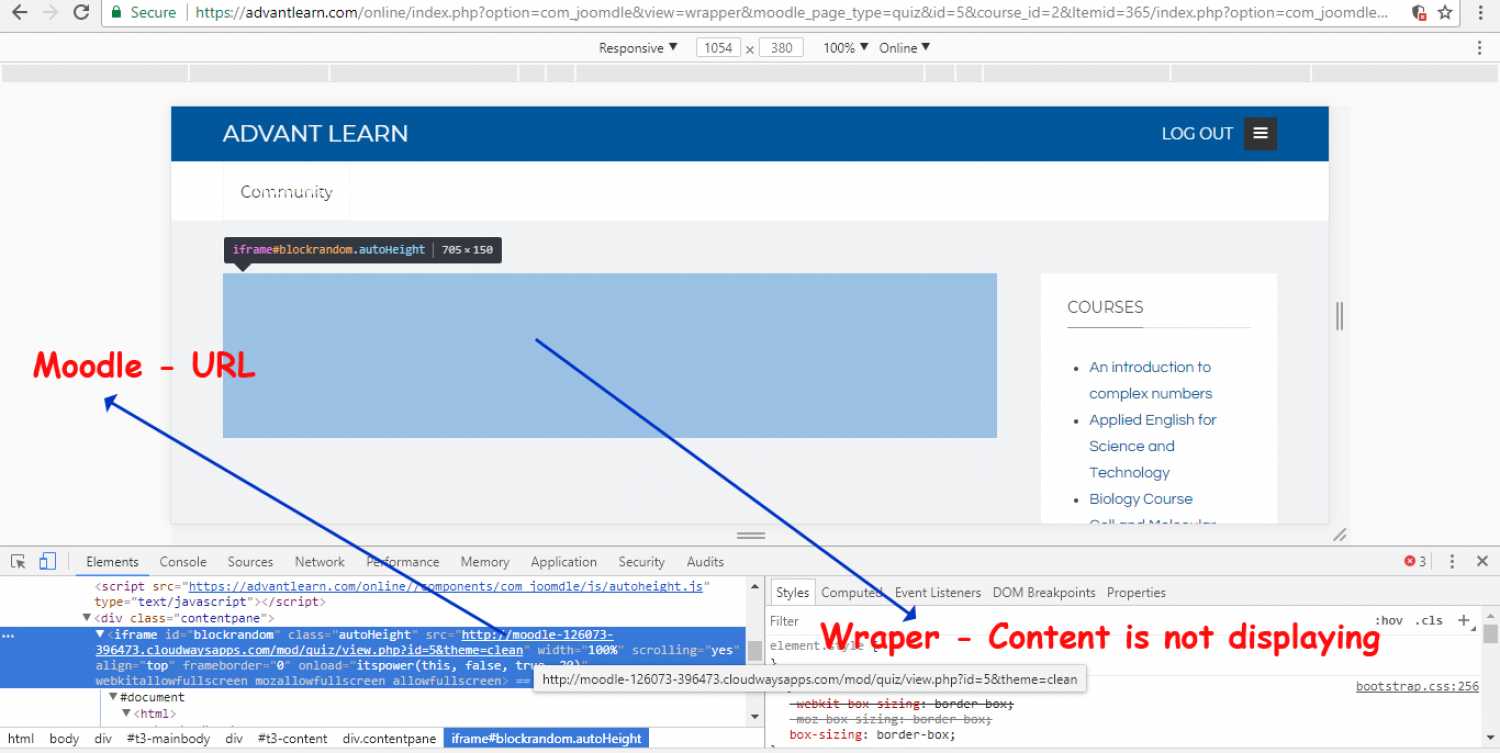Open DevTools customize three-dot menu
The image size is (1500, 753).
1452,562
